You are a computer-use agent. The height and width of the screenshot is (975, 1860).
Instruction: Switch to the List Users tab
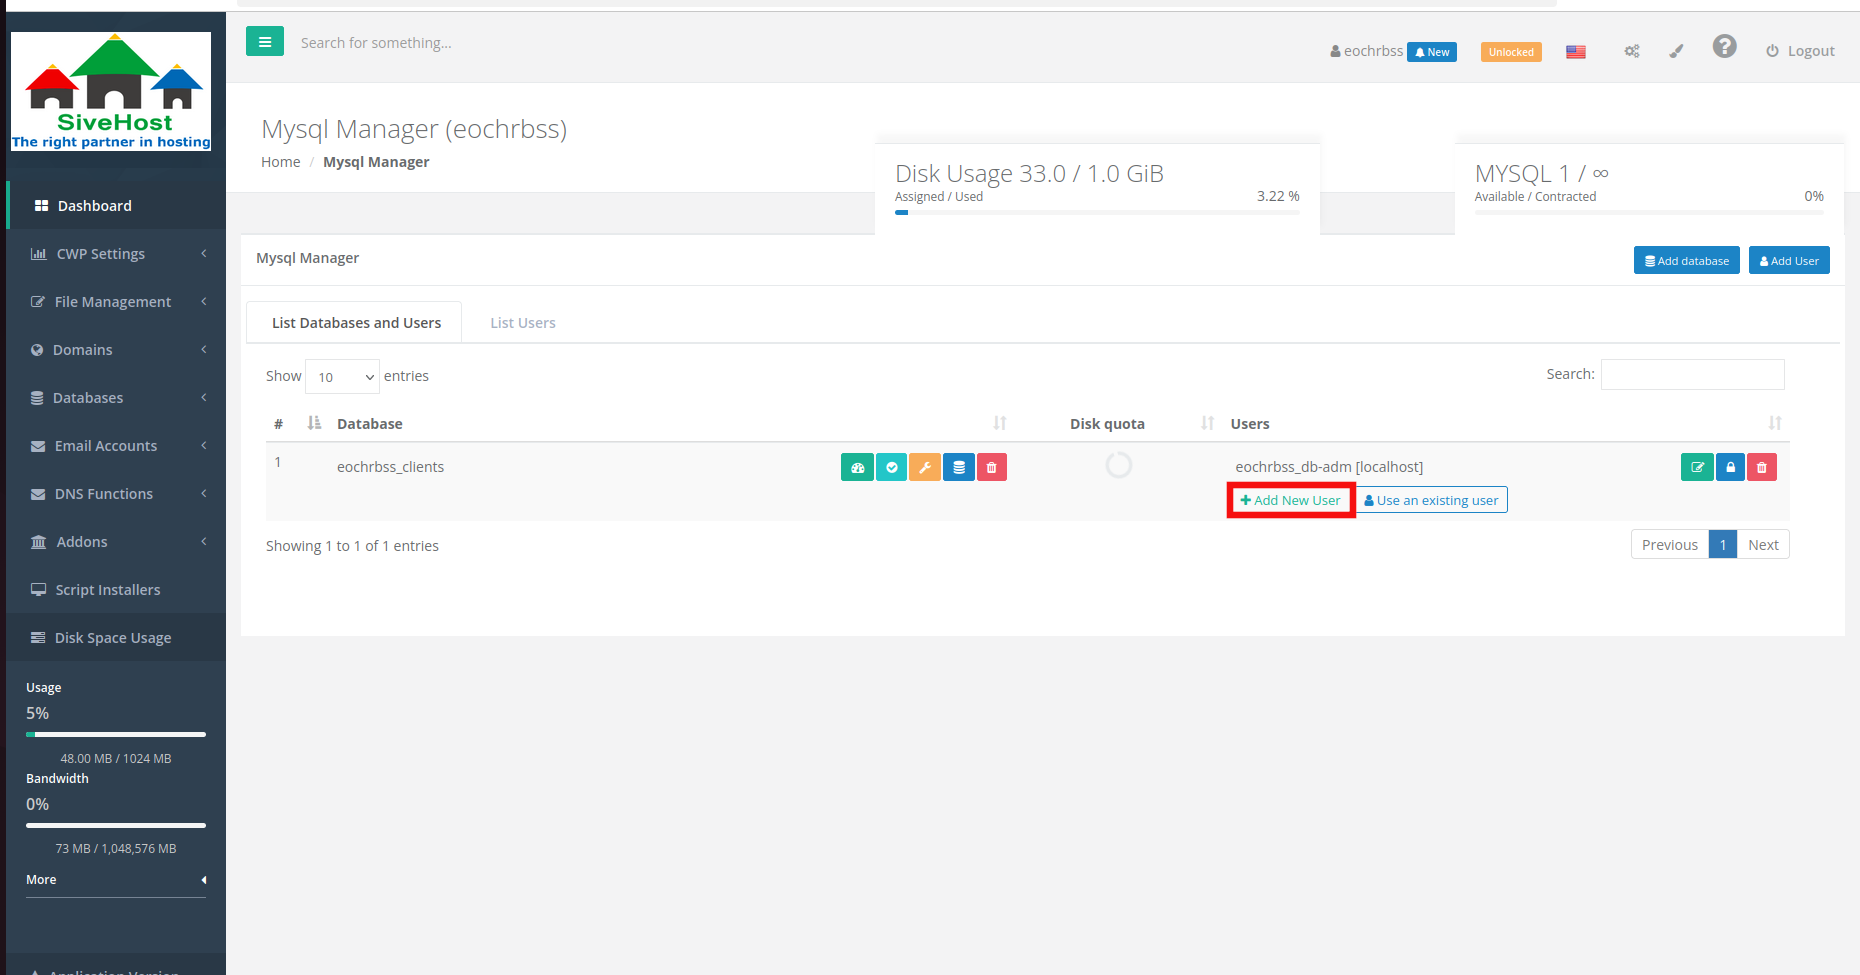tap(523, 322)
